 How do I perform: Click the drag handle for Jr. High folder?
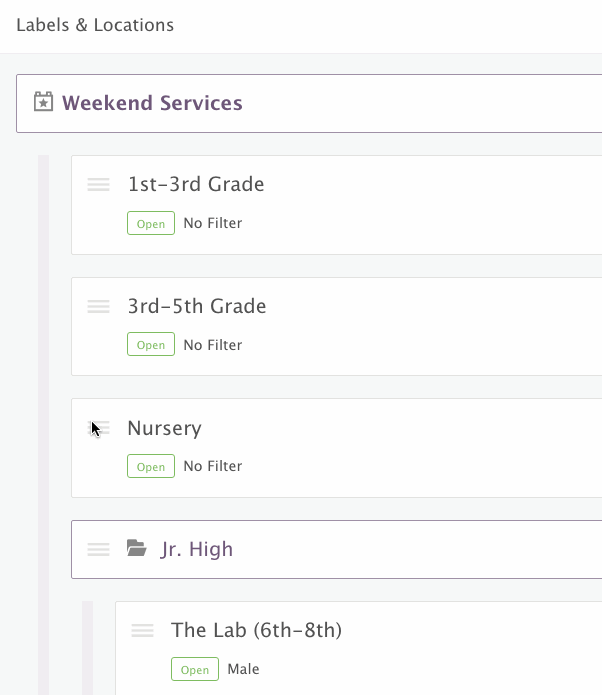click(98, 549)
